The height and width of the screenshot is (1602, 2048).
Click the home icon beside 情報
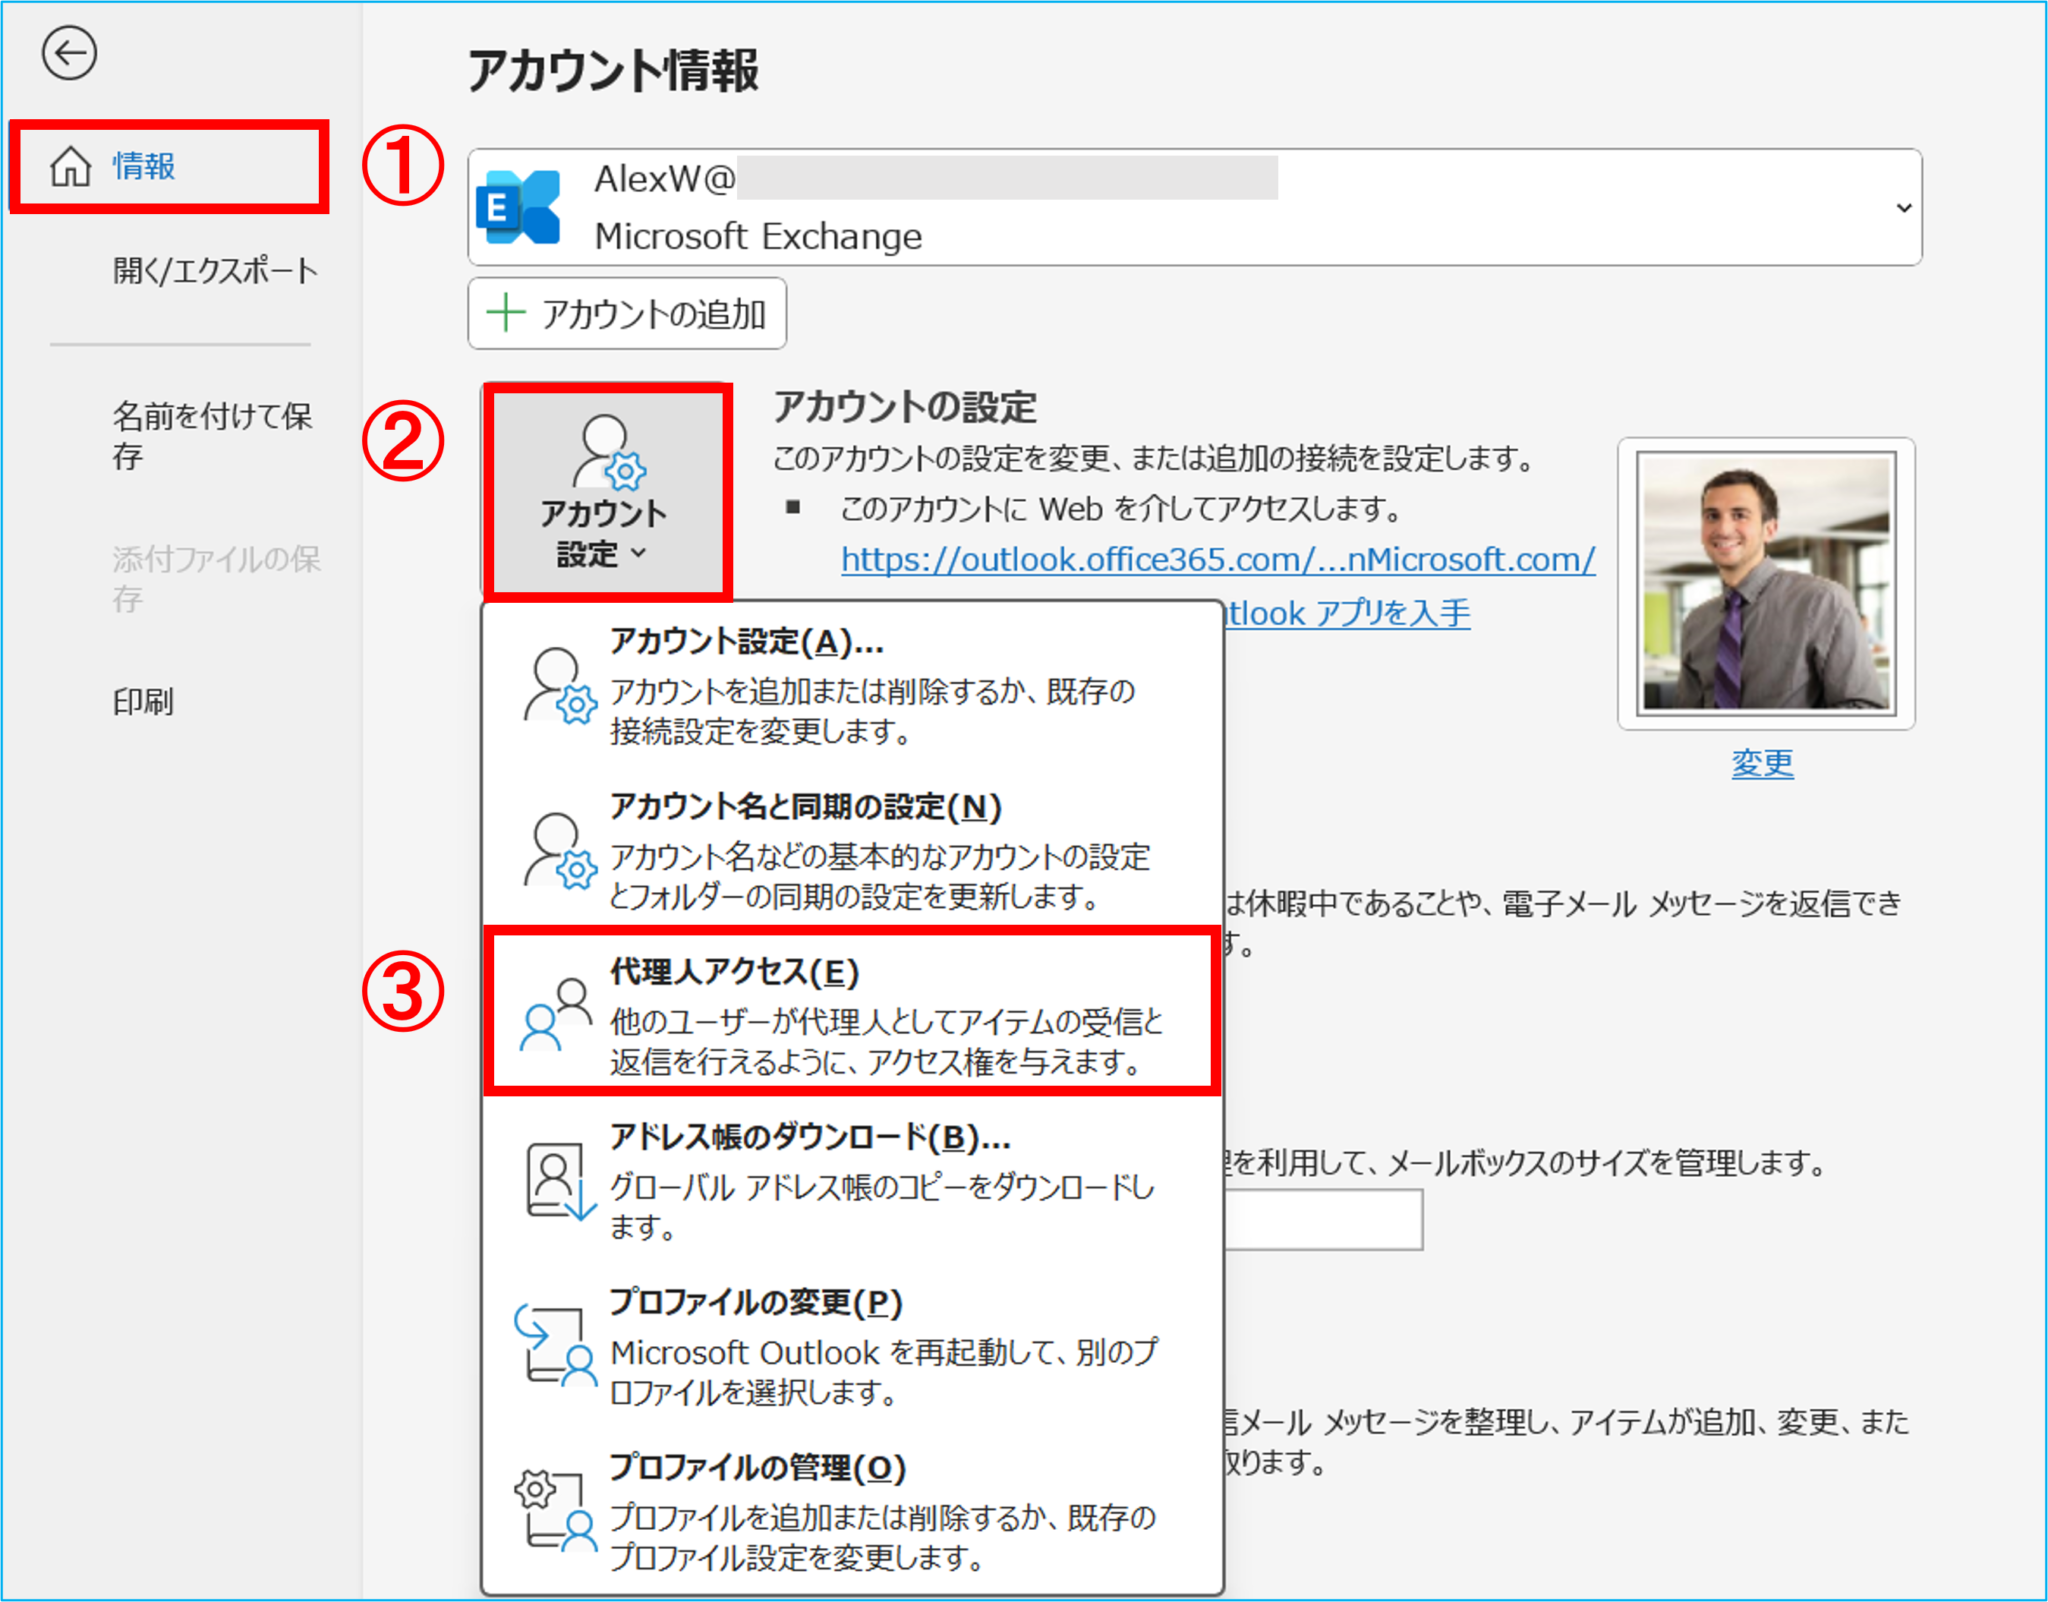71,166
